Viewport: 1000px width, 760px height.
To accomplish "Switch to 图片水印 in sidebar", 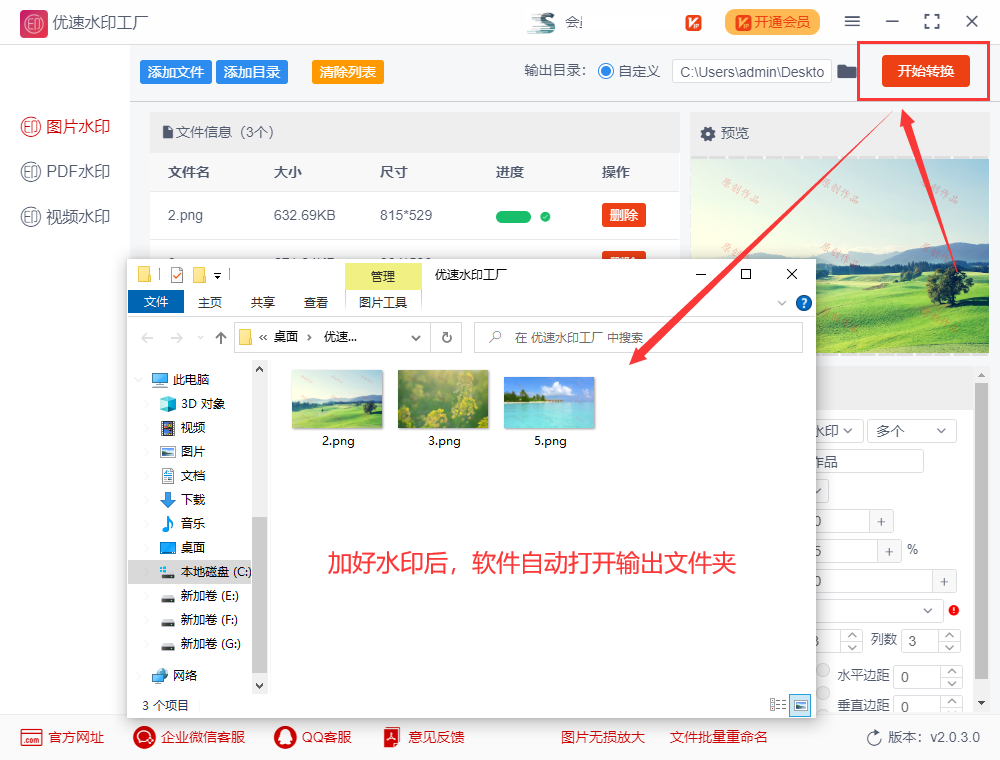I will (x=65, y=127).
